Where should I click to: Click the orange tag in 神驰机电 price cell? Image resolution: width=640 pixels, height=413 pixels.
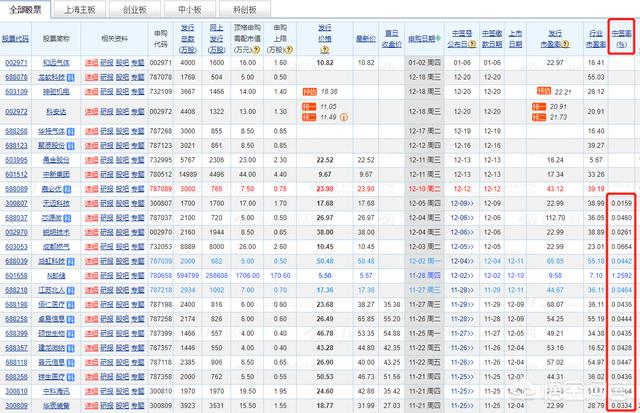[x=309, y=89]
